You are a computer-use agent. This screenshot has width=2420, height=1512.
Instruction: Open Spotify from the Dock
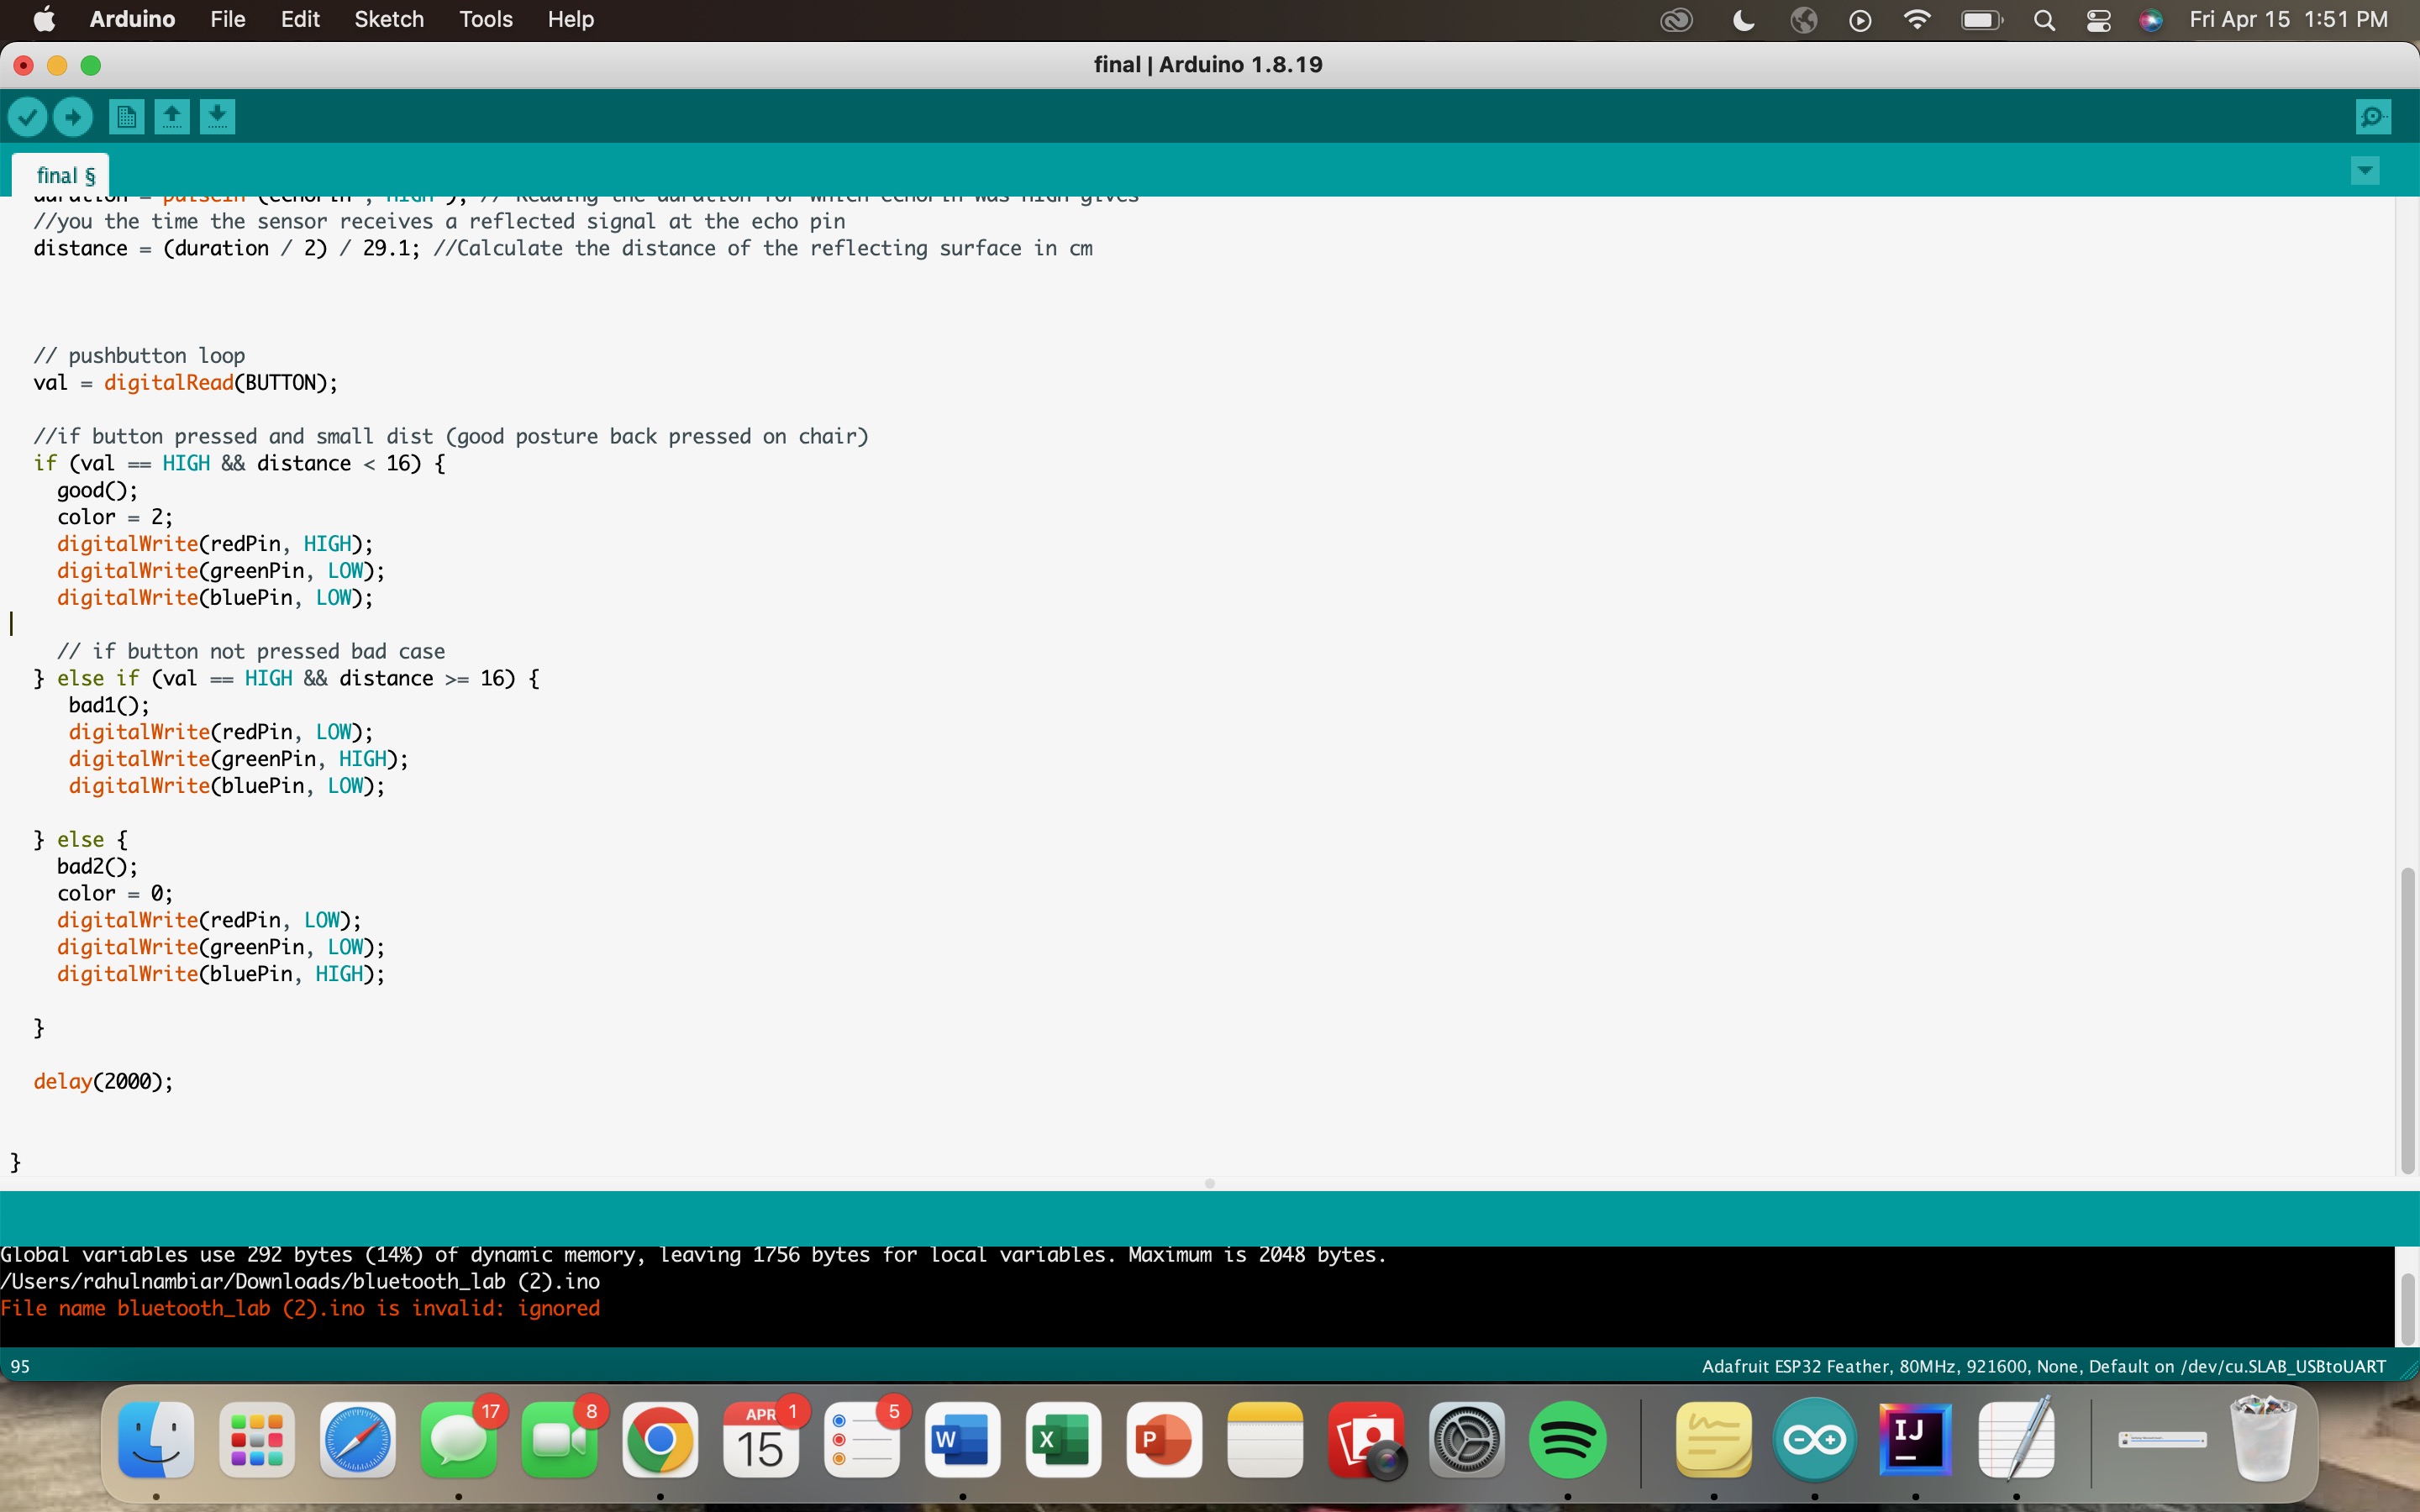tap(1567, 1440)
